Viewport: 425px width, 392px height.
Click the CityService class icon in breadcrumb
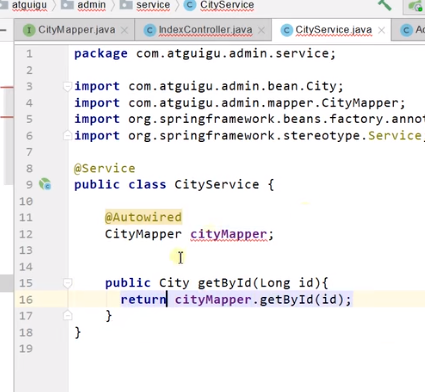[x=190, y=5]
